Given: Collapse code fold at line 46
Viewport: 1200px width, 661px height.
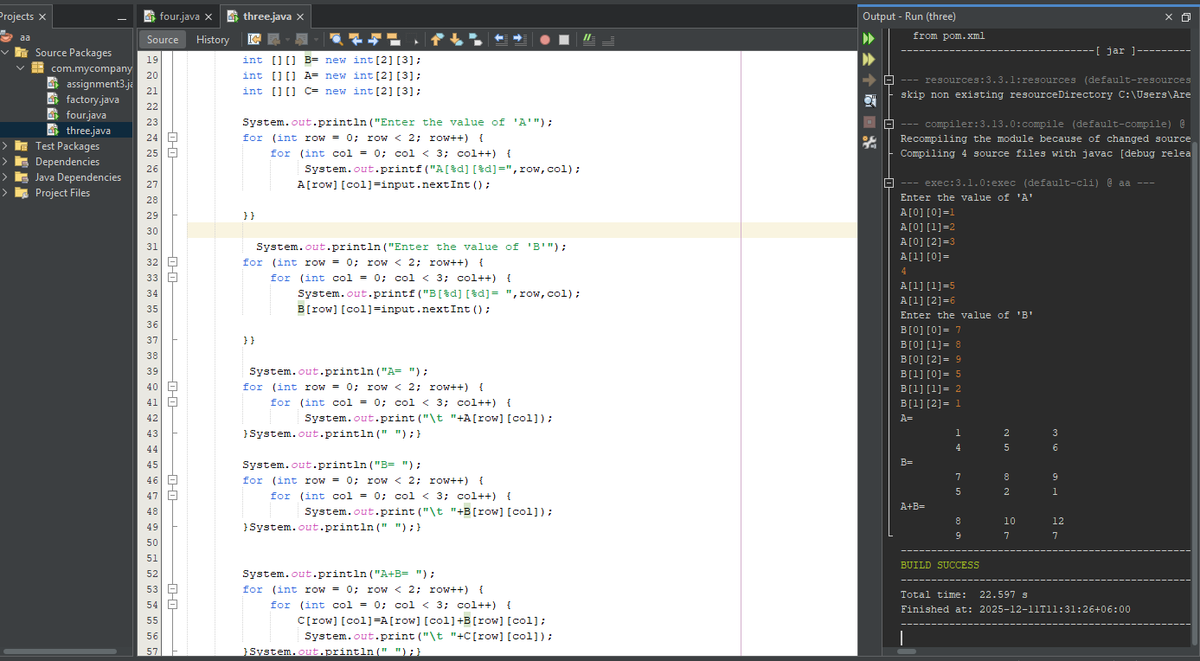Looking at the screenshot, I should coord(171,481).
